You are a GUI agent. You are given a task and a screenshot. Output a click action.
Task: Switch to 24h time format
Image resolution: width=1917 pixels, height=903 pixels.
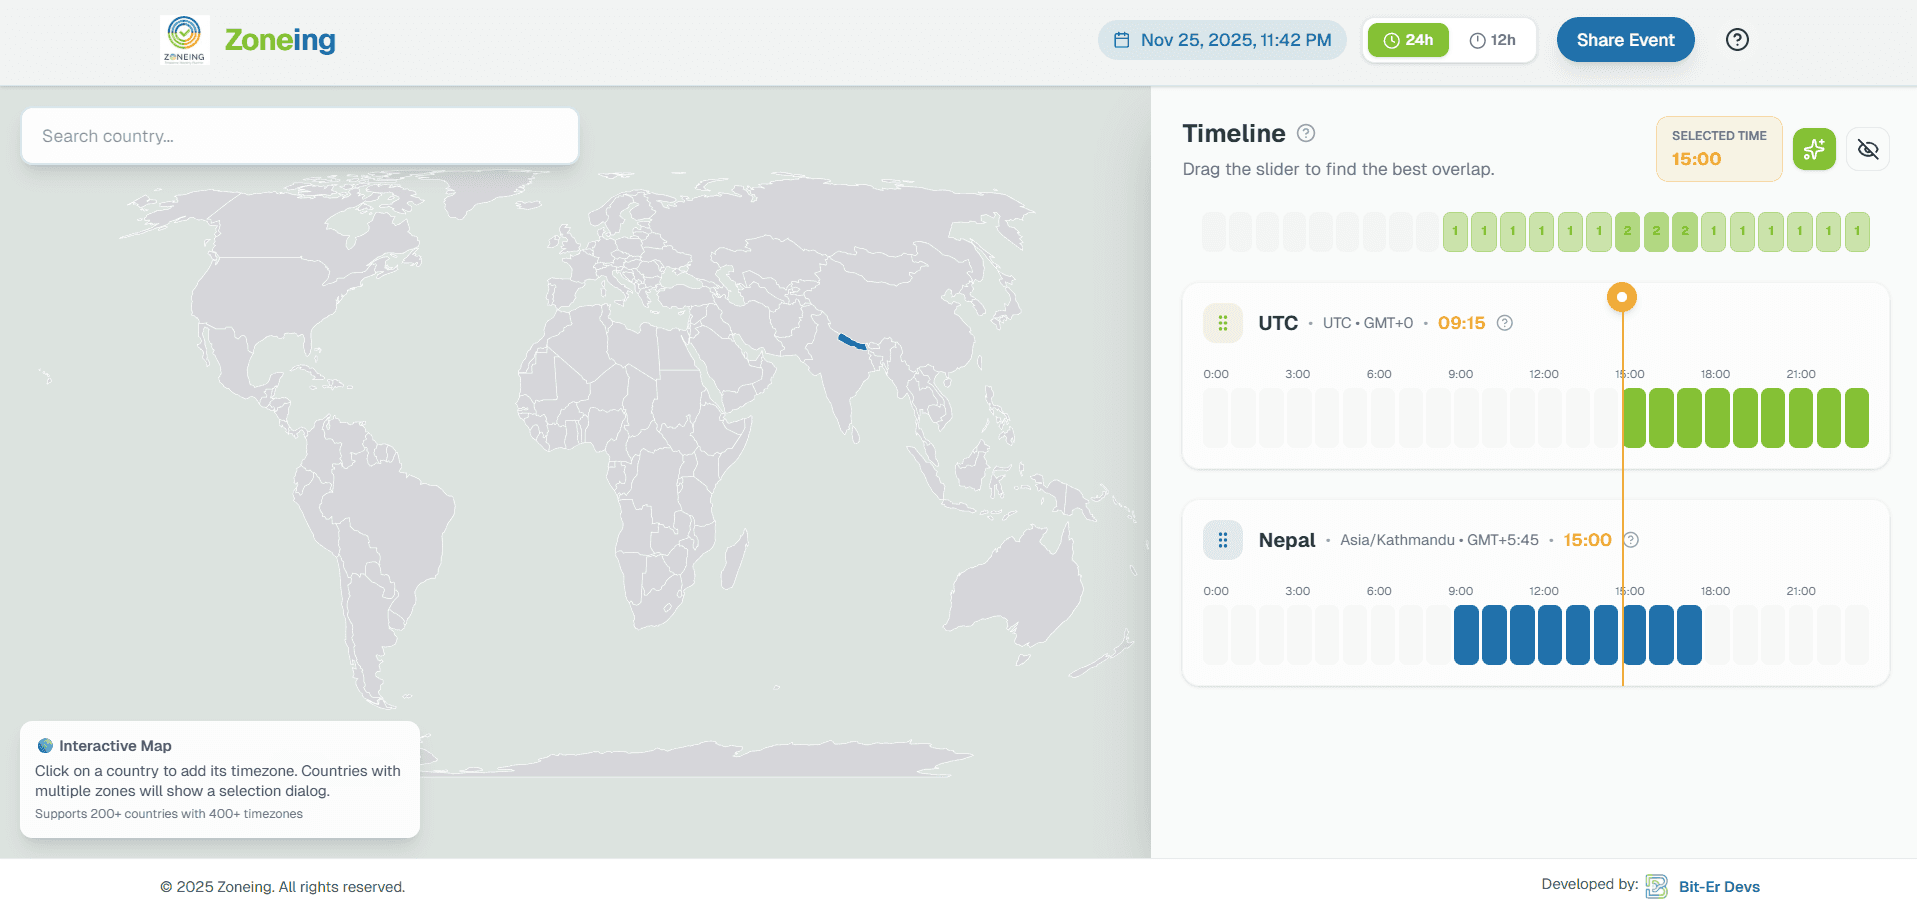coord(1408,40)
